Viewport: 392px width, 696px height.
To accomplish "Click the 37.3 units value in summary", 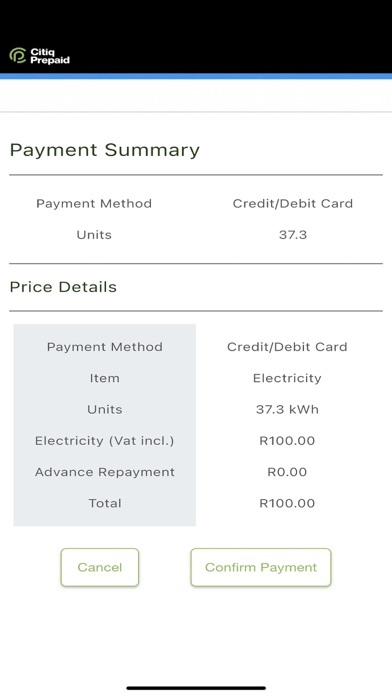I will (x=293, y=234).
